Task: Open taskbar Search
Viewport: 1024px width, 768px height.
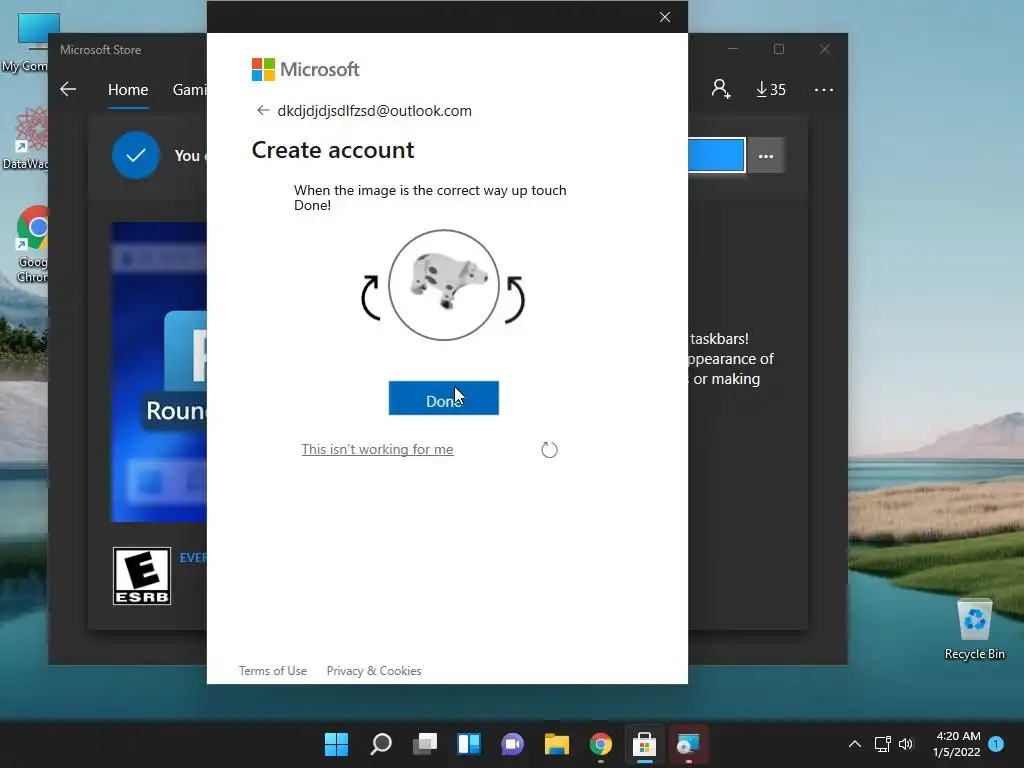Action: (381, 744)
